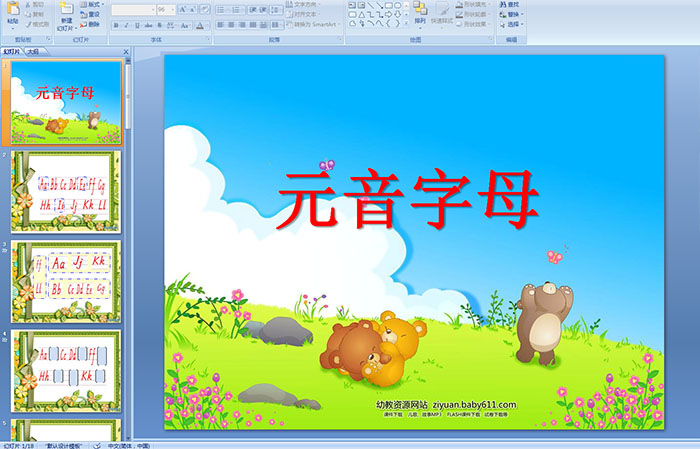Select the Right Arrow shape in gallery

pos(388,15)
